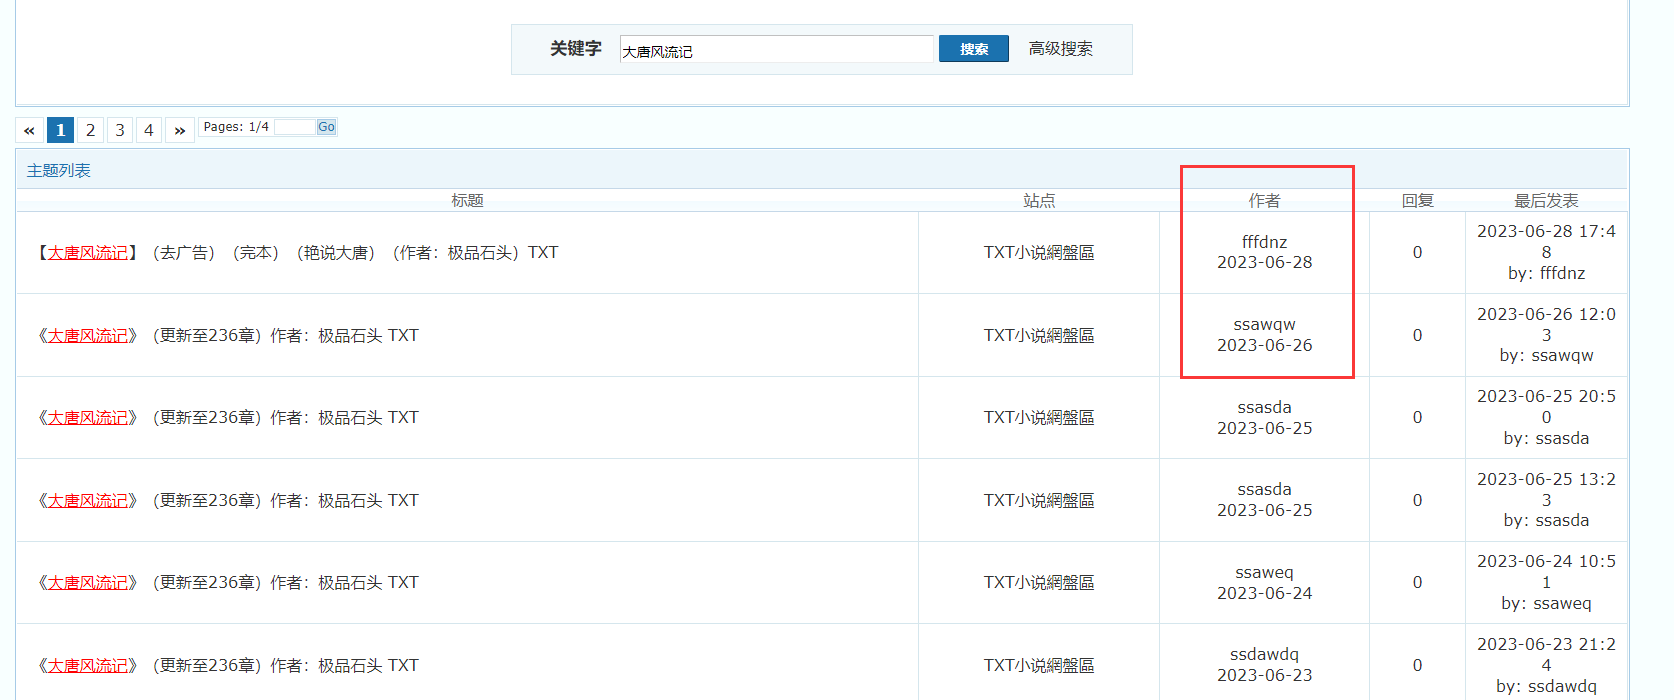Select page 1 in pagination

click(x=61, y=130)
